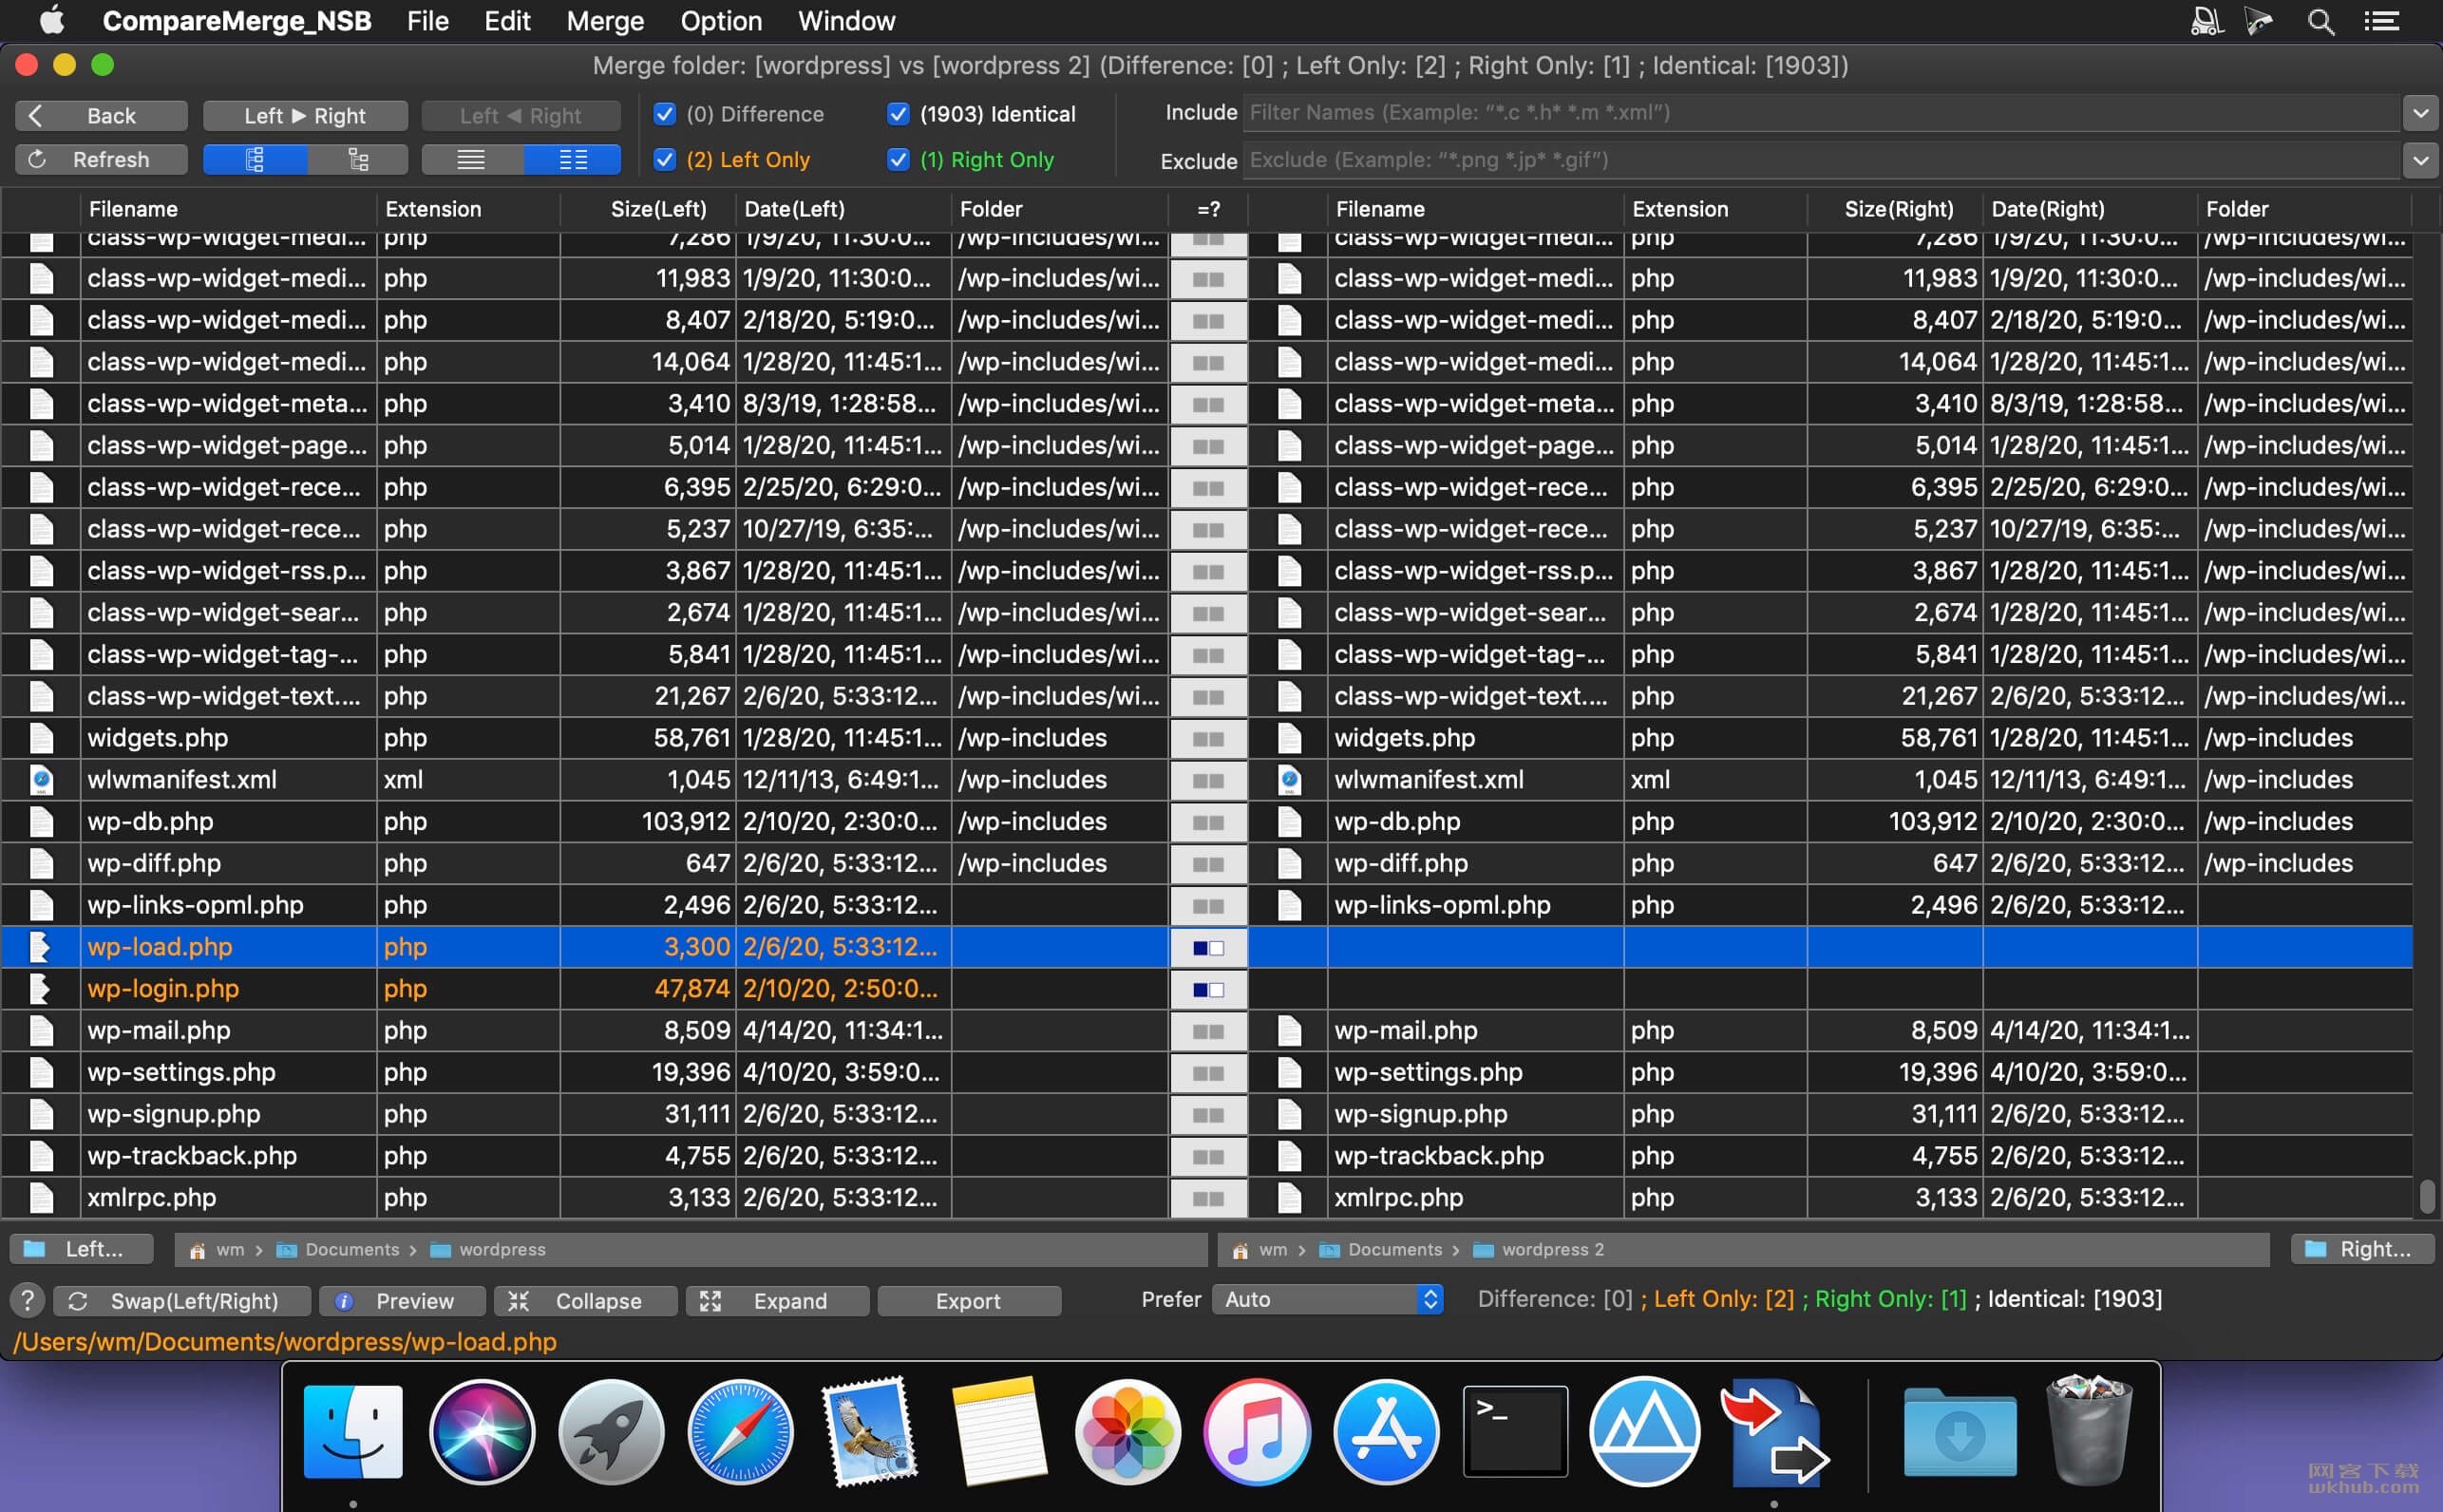The height and width of the screenshot is (1512, 2443).
Task: Select wp-settings.php on the right side
Action: (x=1830, y=1073)
